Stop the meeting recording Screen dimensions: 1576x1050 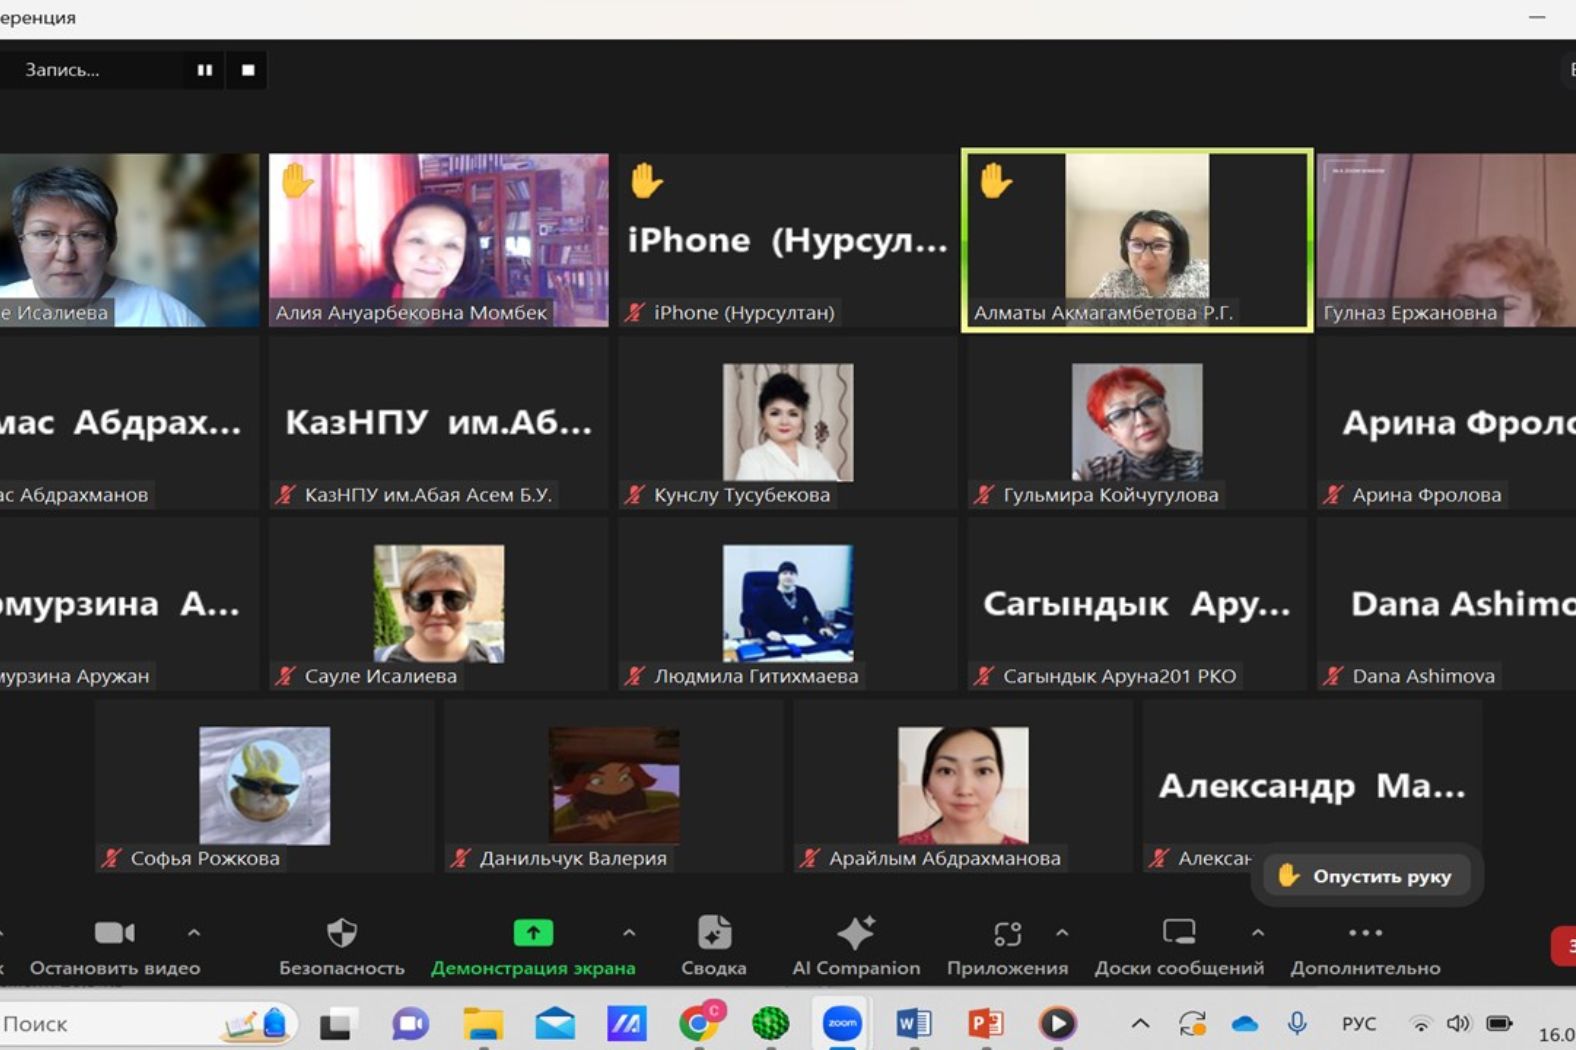pos(248,70)
